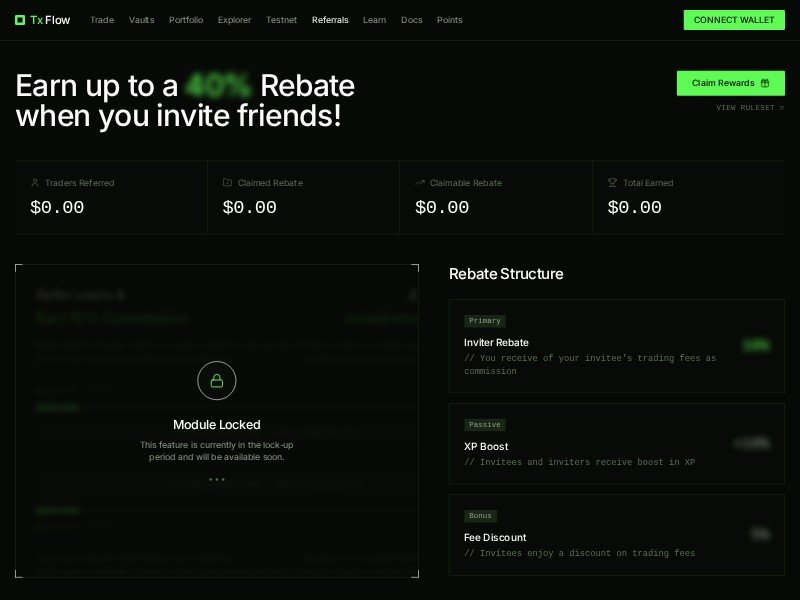Select the Inviter Rebate card
This screenshot has width=800, height=600.
pyautogui.click(x=616, y=346)
